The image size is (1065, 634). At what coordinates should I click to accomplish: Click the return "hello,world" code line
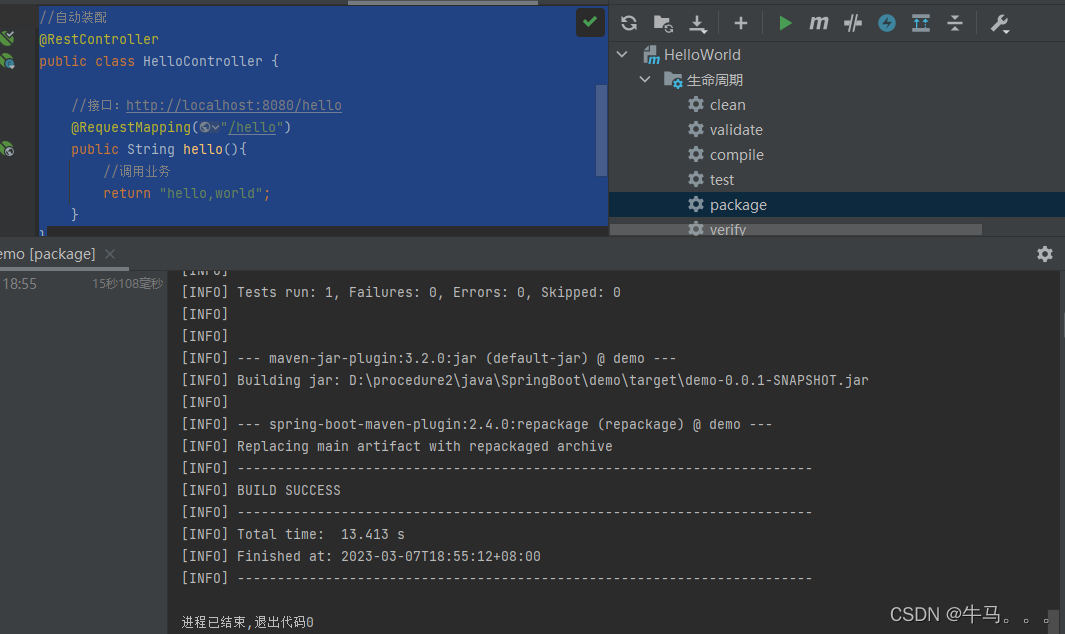tap(187, 194)
